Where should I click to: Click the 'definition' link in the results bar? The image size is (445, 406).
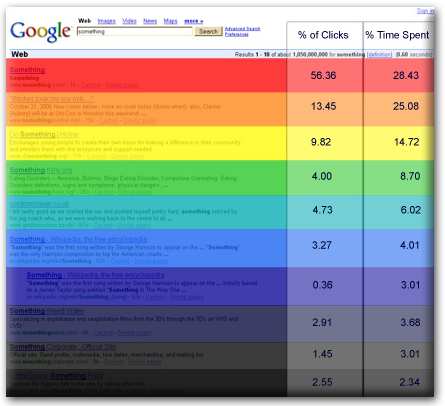pos(379,54)
